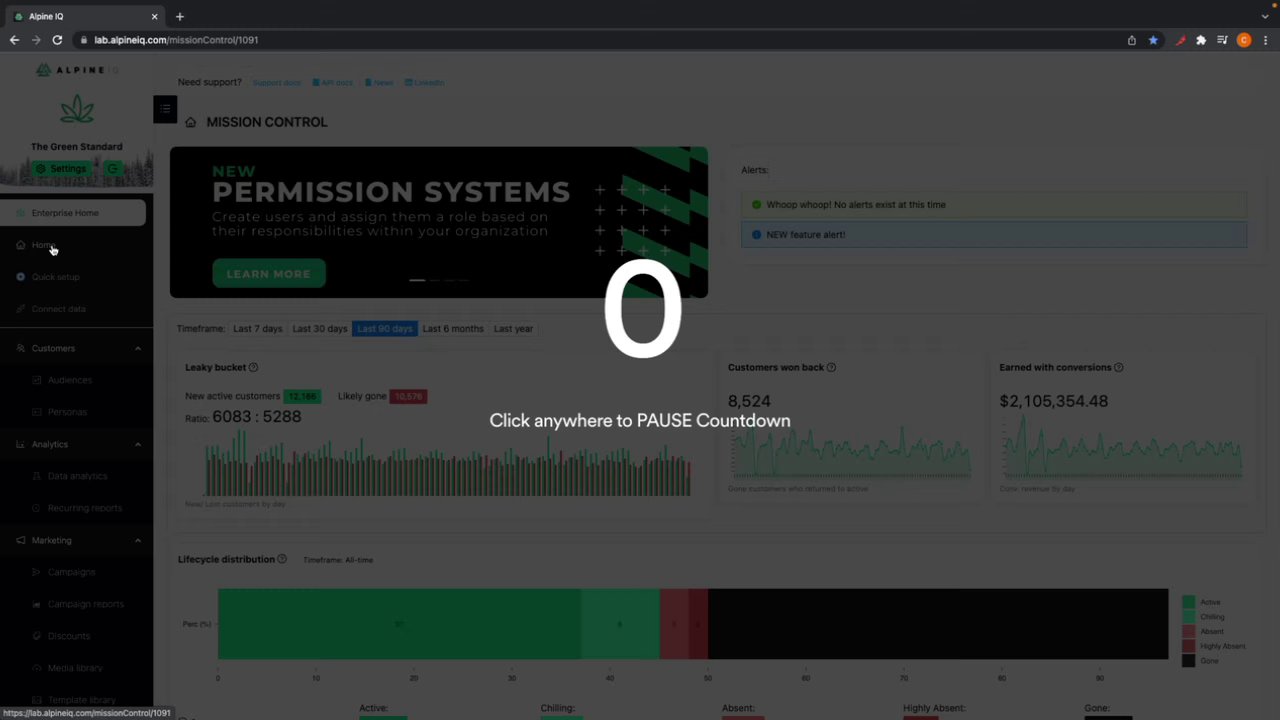
Task: Collapse the Customers section chevron
Action: coord(138,348)
